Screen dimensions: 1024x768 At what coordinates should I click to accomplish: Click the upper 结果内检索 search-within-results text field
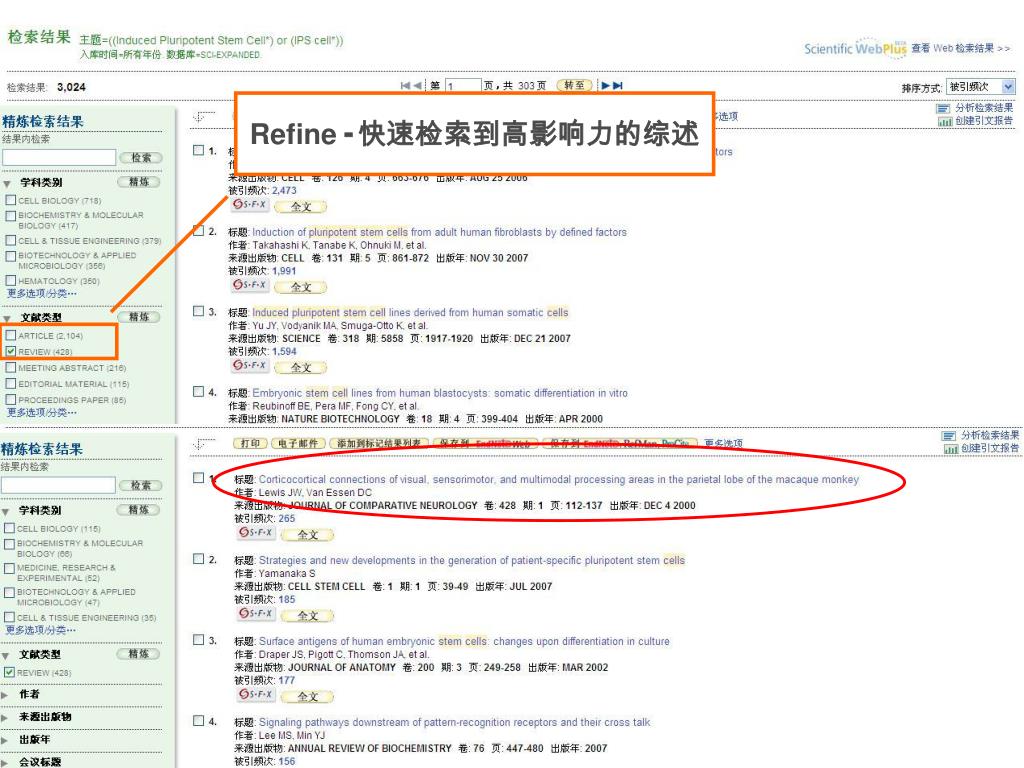[58, 157]
